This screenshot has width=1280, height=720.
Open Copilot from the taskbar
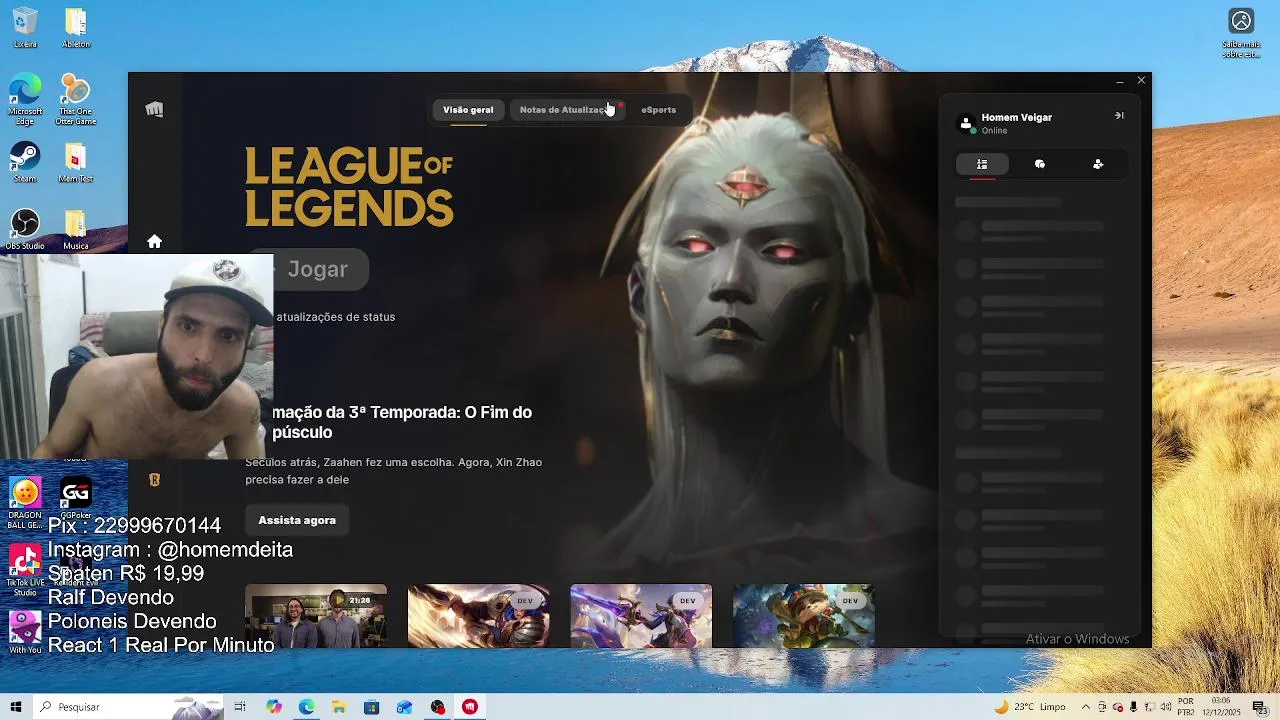click(274, 707)
